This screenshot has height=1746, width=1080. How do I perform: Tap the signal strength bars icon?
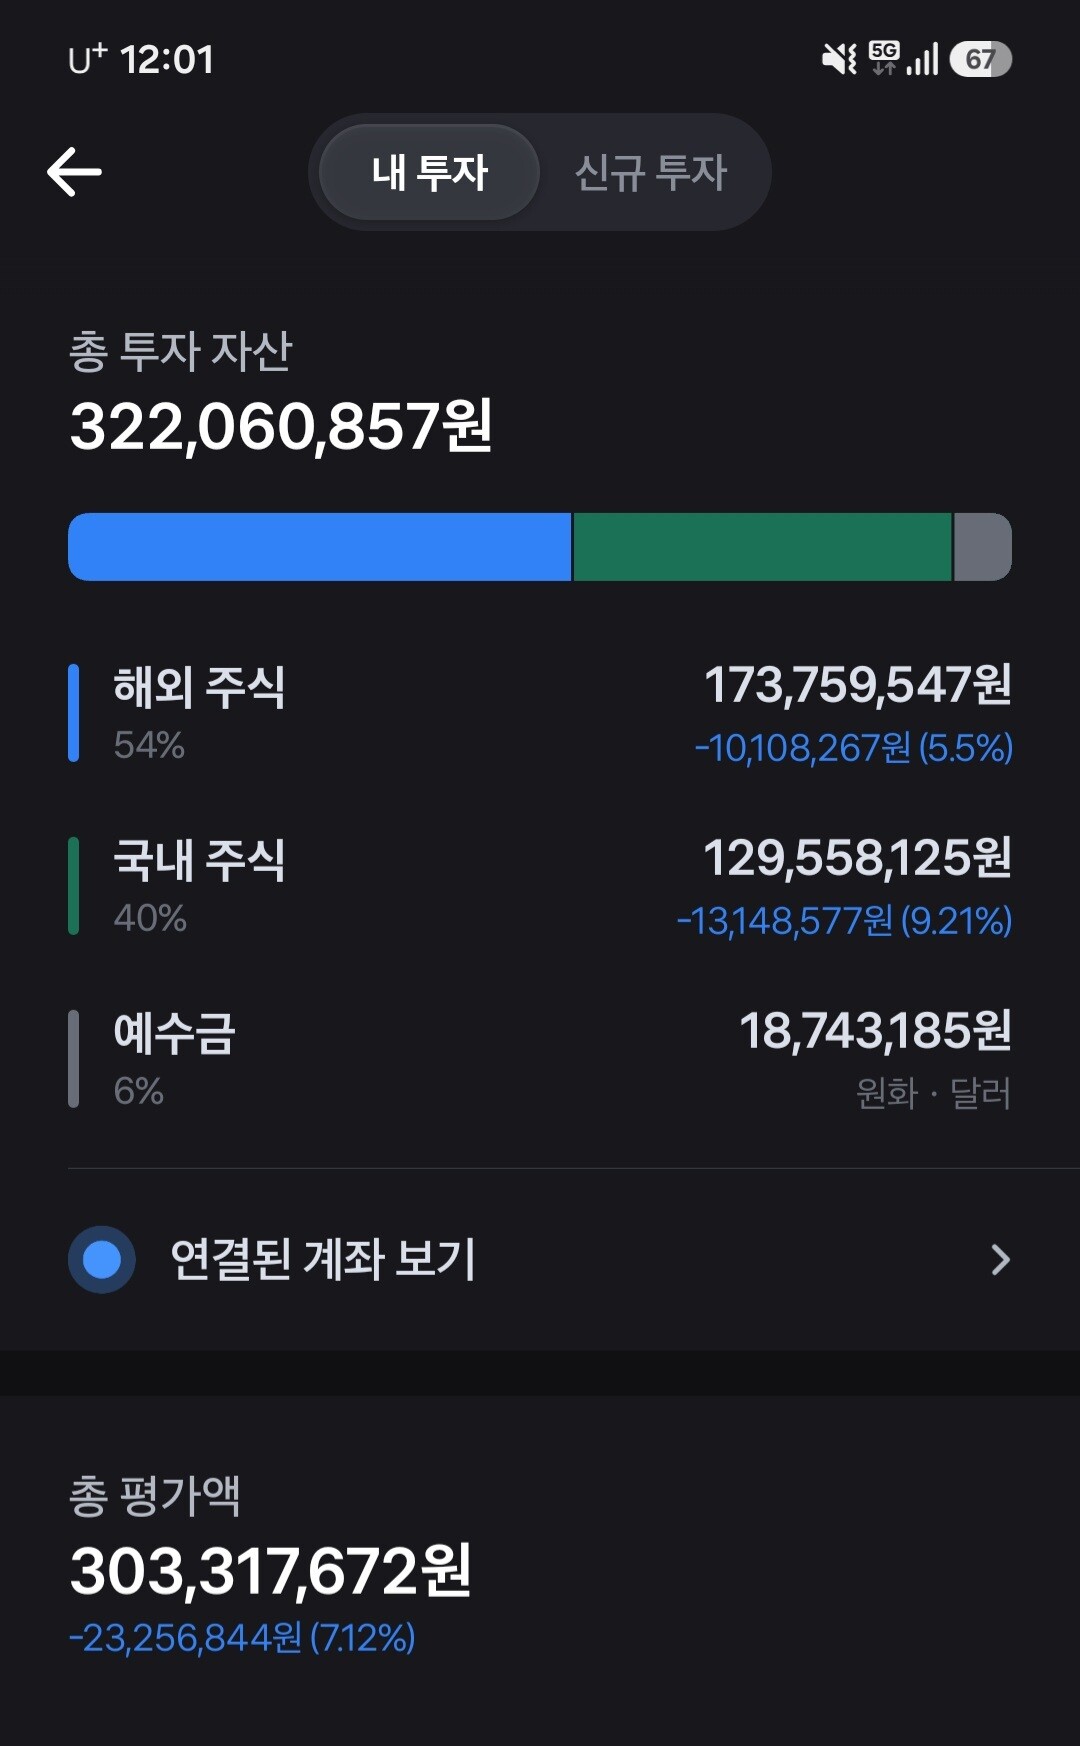923,59
